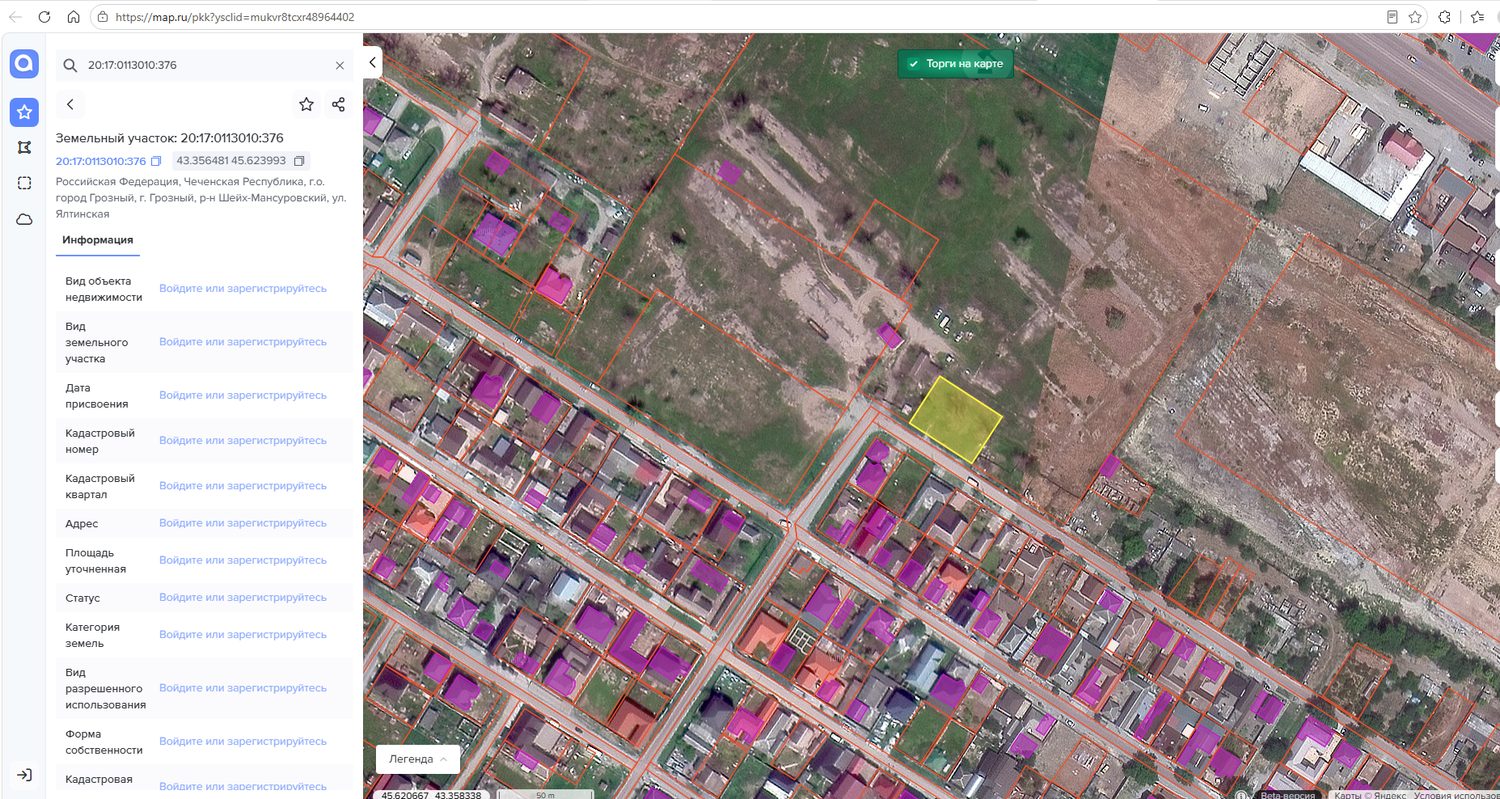
Task: Bookmark page with browser star icon
Action: [x=1415, y=17]
